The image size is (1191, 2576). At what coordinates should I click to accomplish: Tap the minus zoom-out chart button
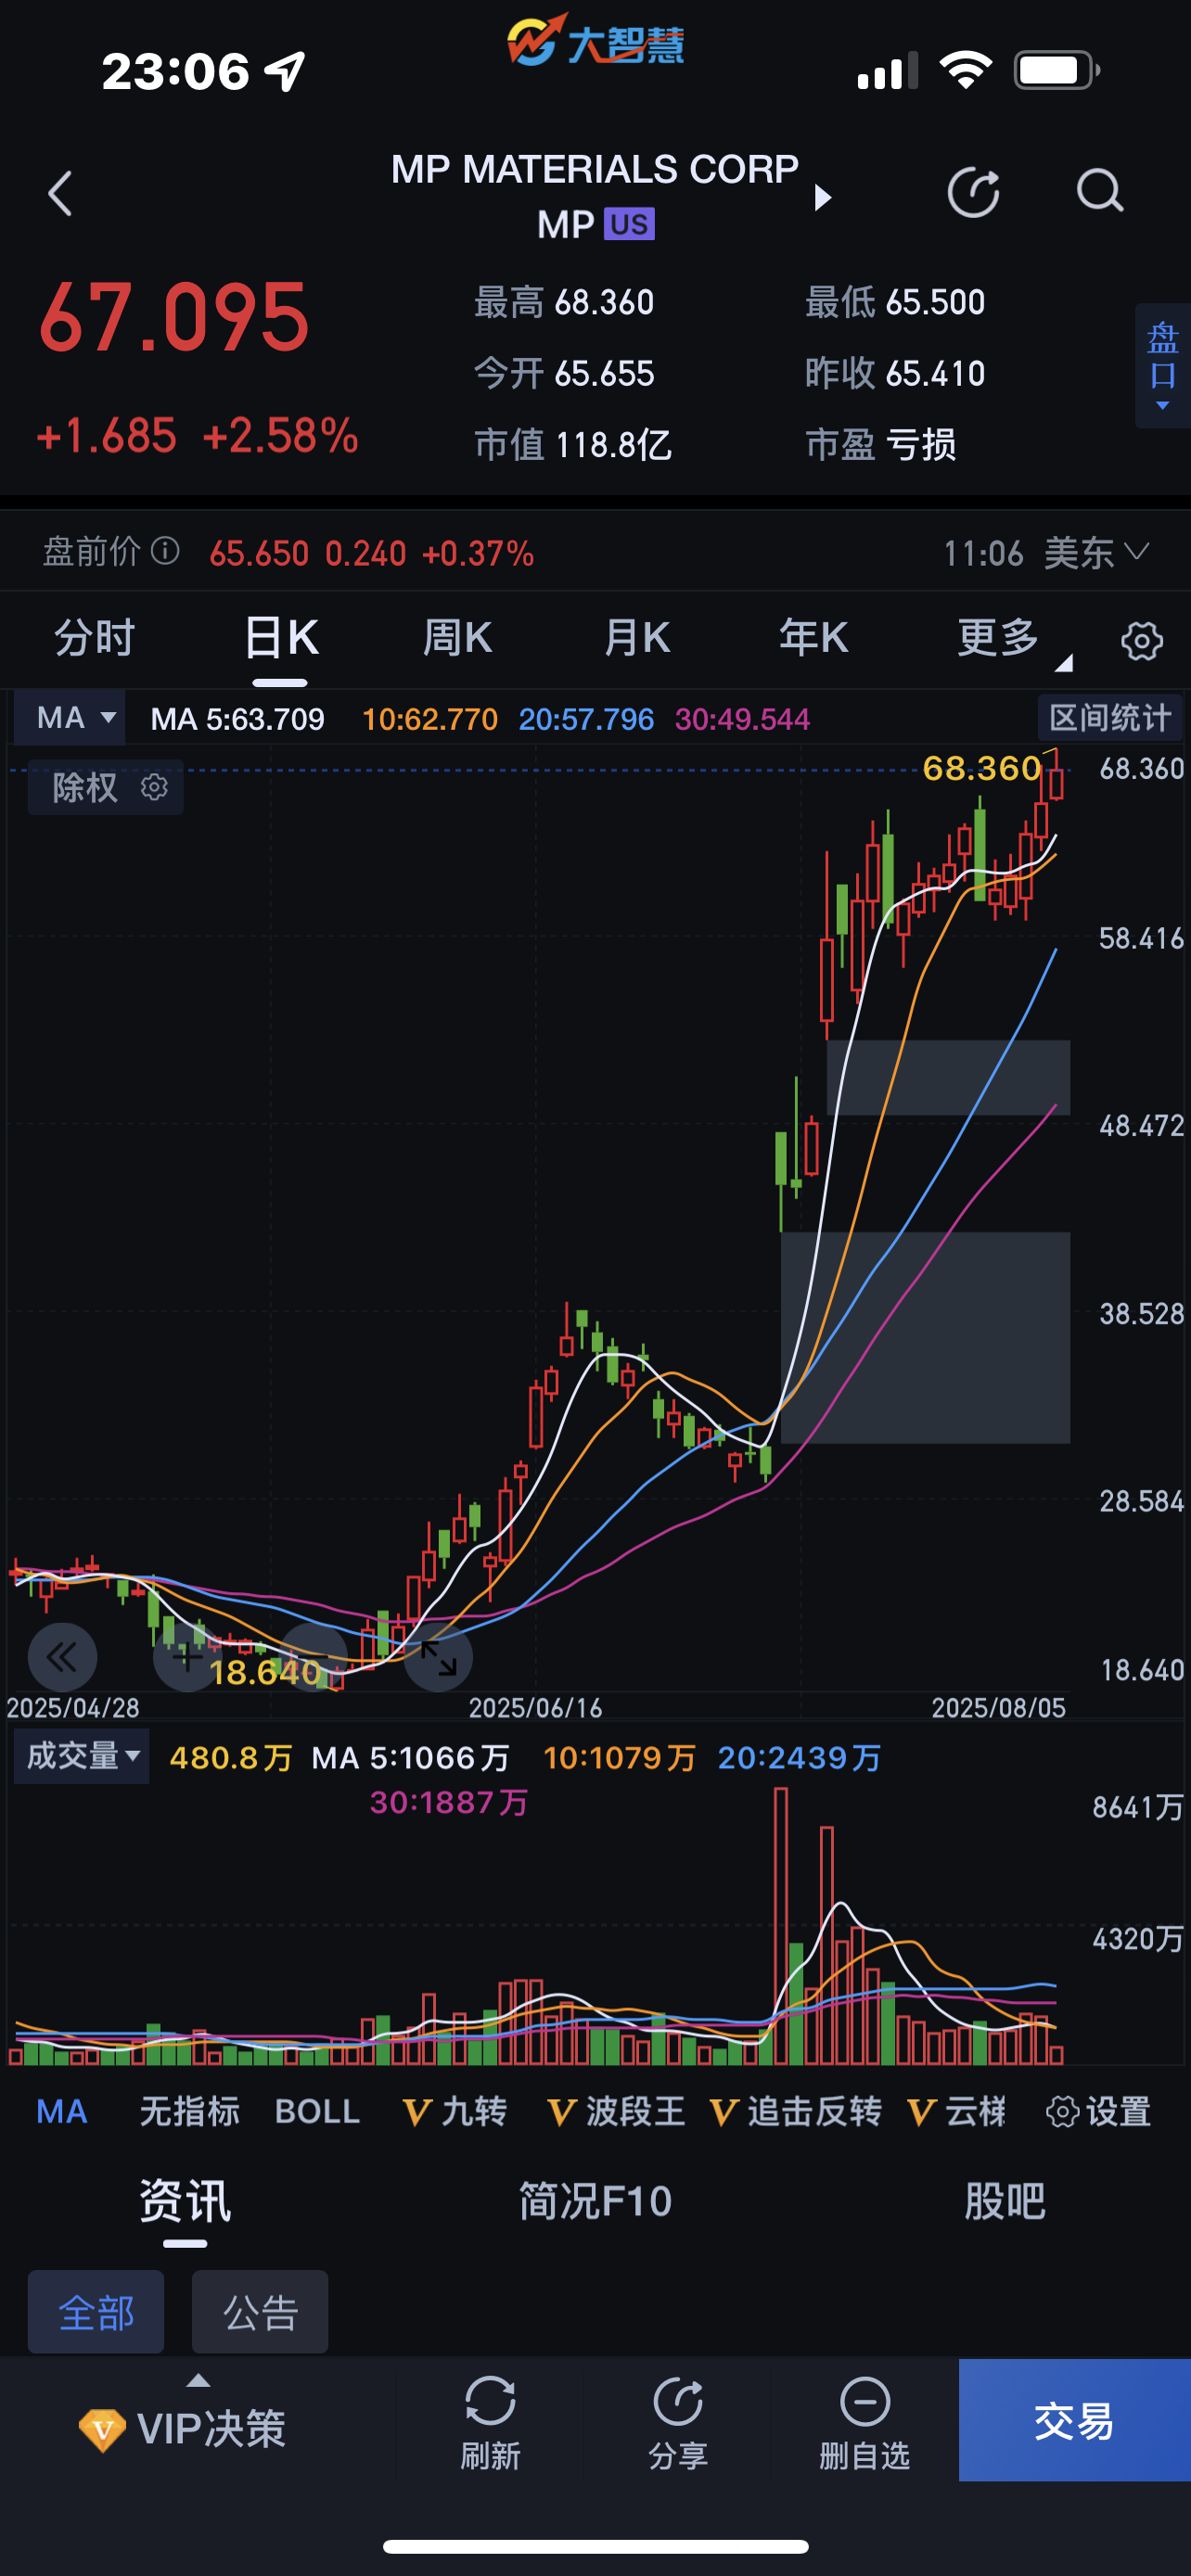[x=313, y=1658]
